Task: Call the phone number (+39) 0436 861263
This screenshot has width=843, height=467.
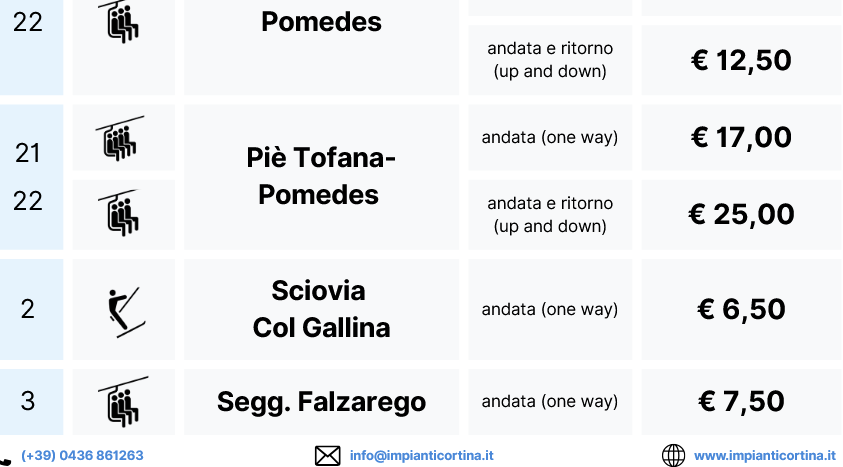Action: (82, 455)
